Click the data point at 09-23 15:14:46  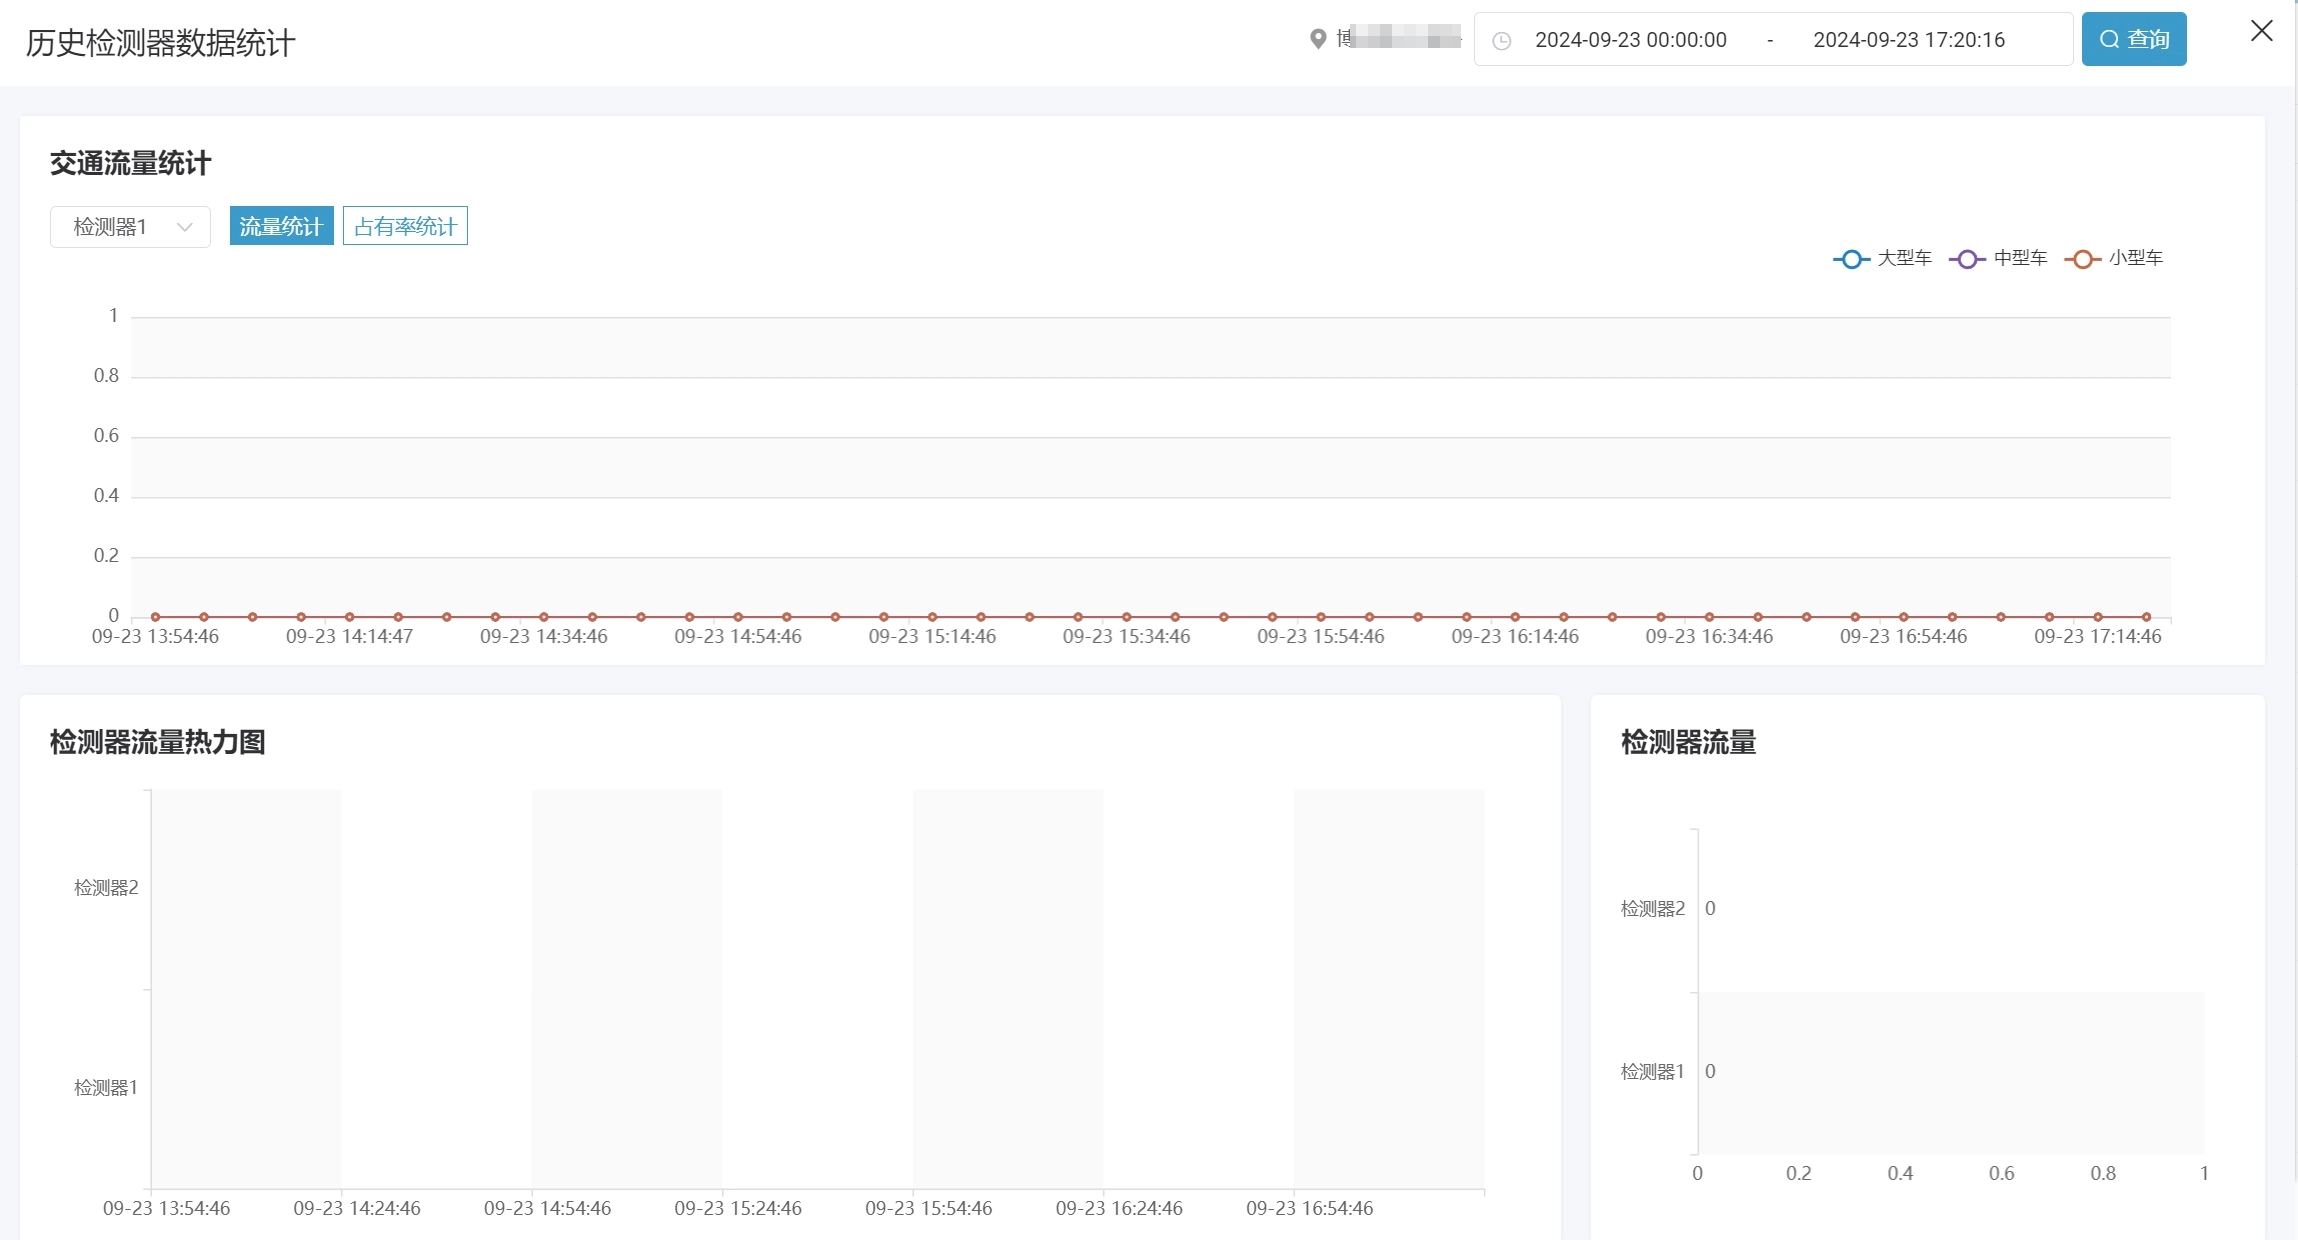coord(932,617)
